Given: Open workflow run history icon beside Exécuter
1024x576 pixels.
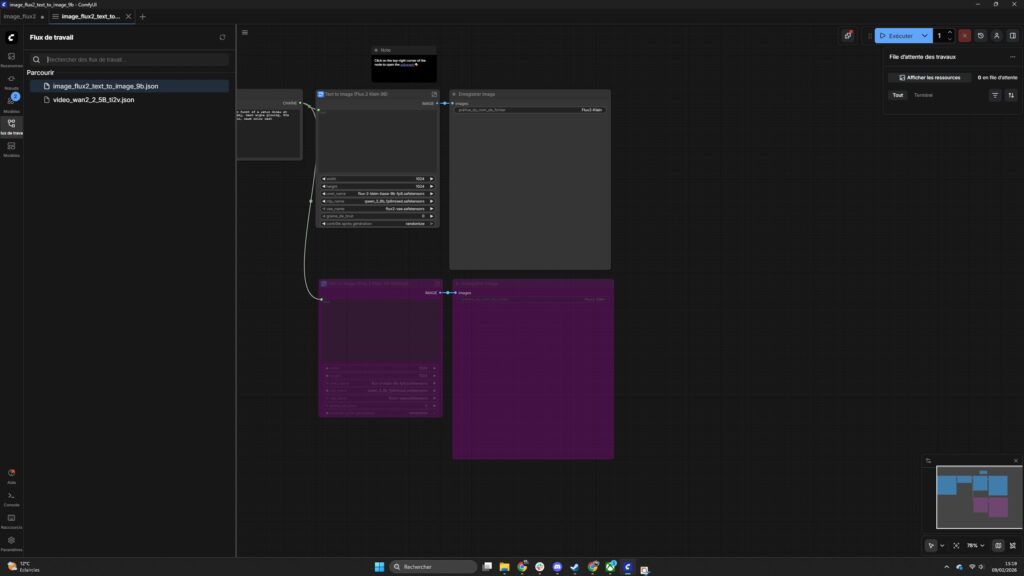Looking at the screenshot, I should click(981, 36).
